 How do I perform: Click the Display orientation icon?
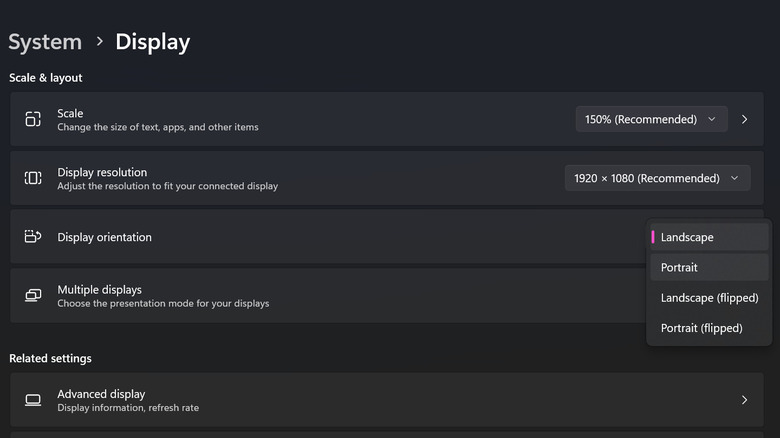tap(33, 237)
